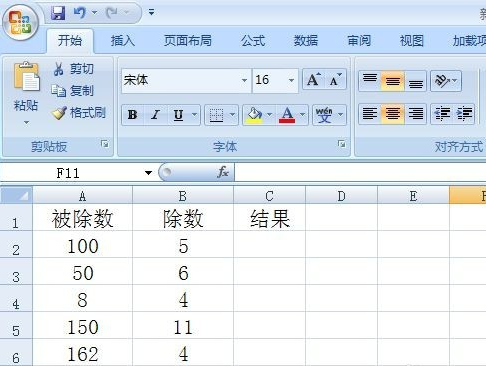Open the underline style dropdown arrow
The width and height of the screenshot is (490, 366).
coord(195,115)
